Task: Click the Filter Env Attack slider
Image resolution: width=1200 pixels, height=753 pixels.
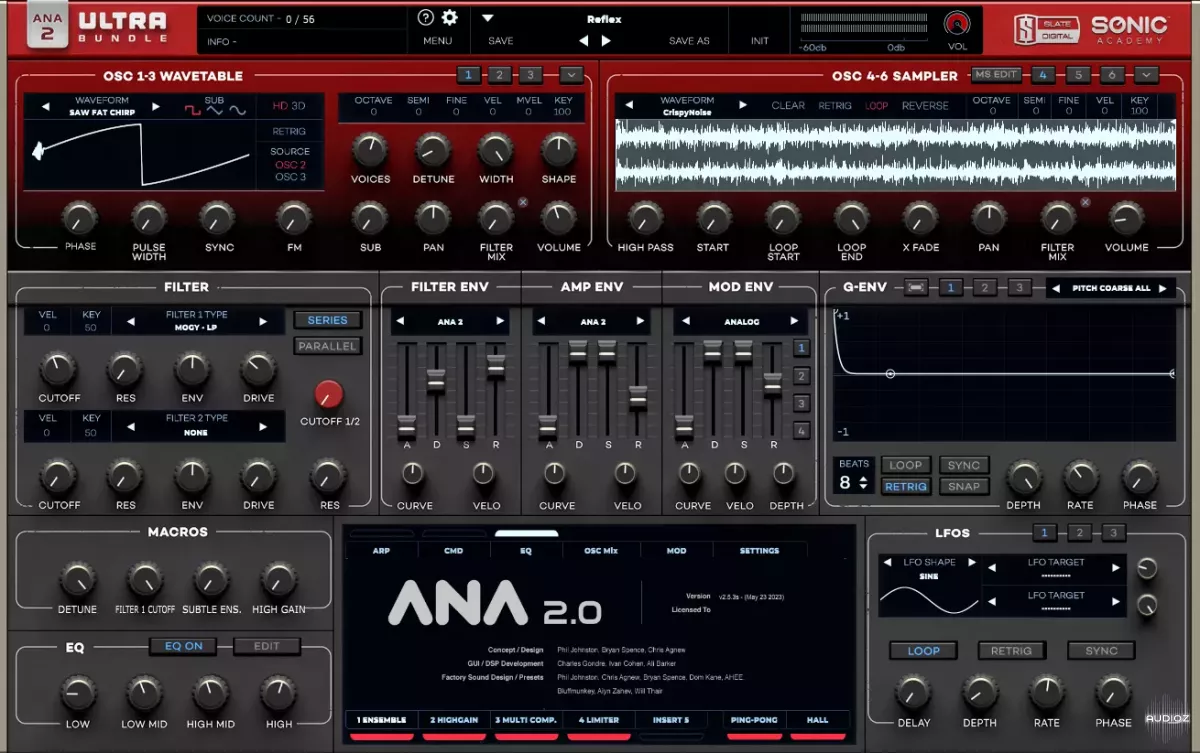Action: (406, 424)
